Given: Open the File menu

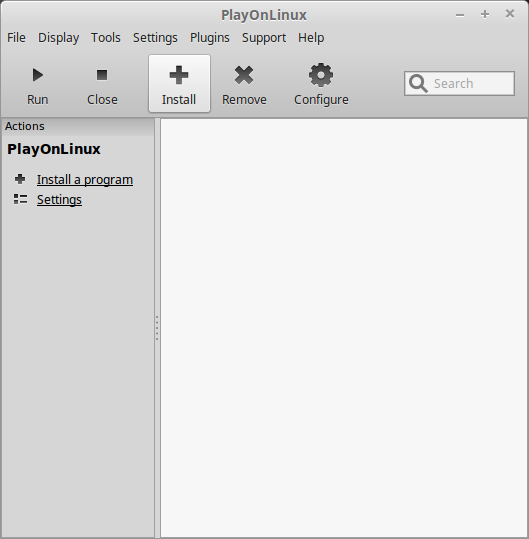Looking at the screenshot, I should click(16, 37).
